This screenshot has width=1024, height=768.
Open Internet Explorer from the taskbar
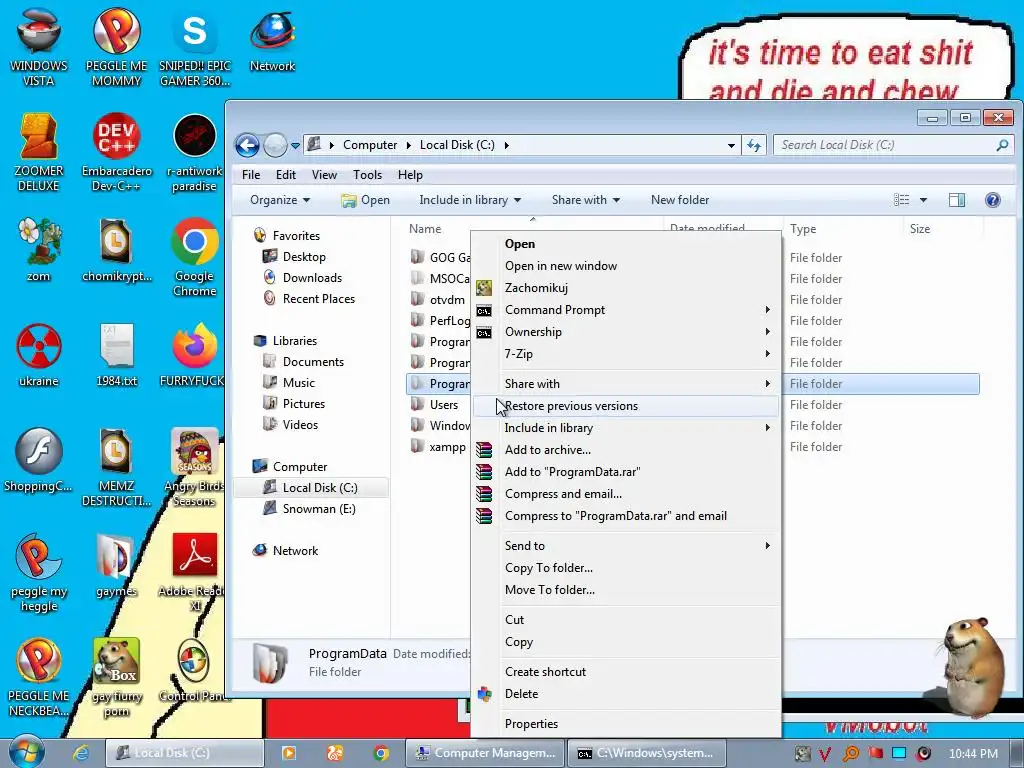click(81, 753)
